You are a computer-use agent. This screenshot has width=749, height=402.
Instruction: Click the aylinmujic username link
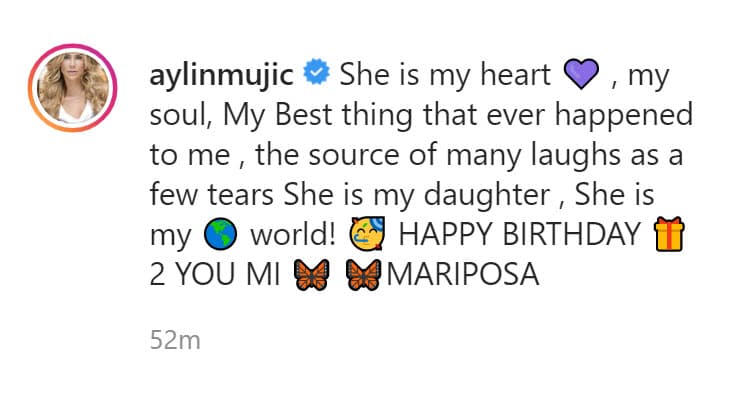click(x=222, y=75)
